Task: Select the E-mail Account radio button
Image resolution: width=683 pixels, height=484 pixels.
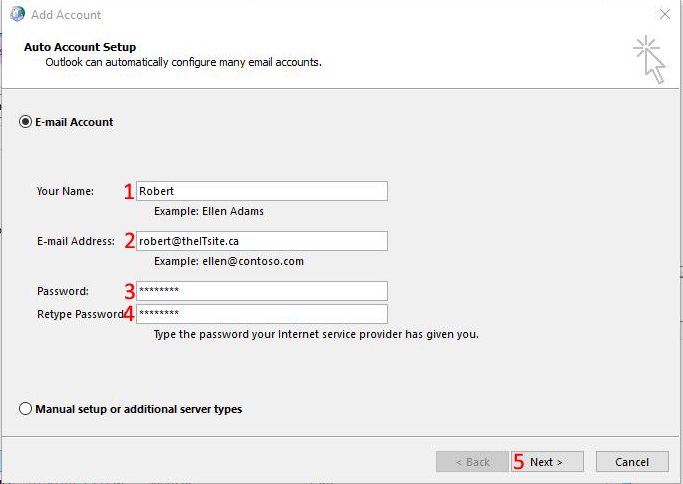Action: pyautogui.click(x=25, y=122)
